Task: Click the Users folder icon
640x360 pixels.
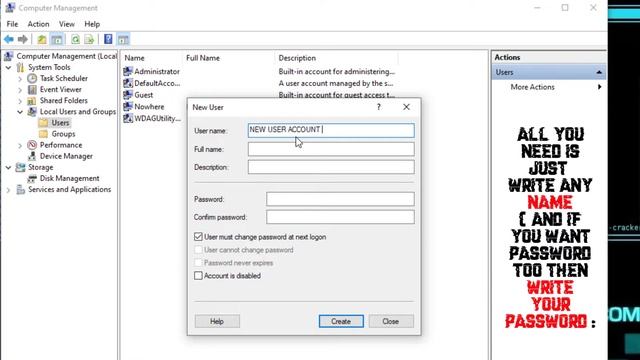Action: [x=43, y=123]
